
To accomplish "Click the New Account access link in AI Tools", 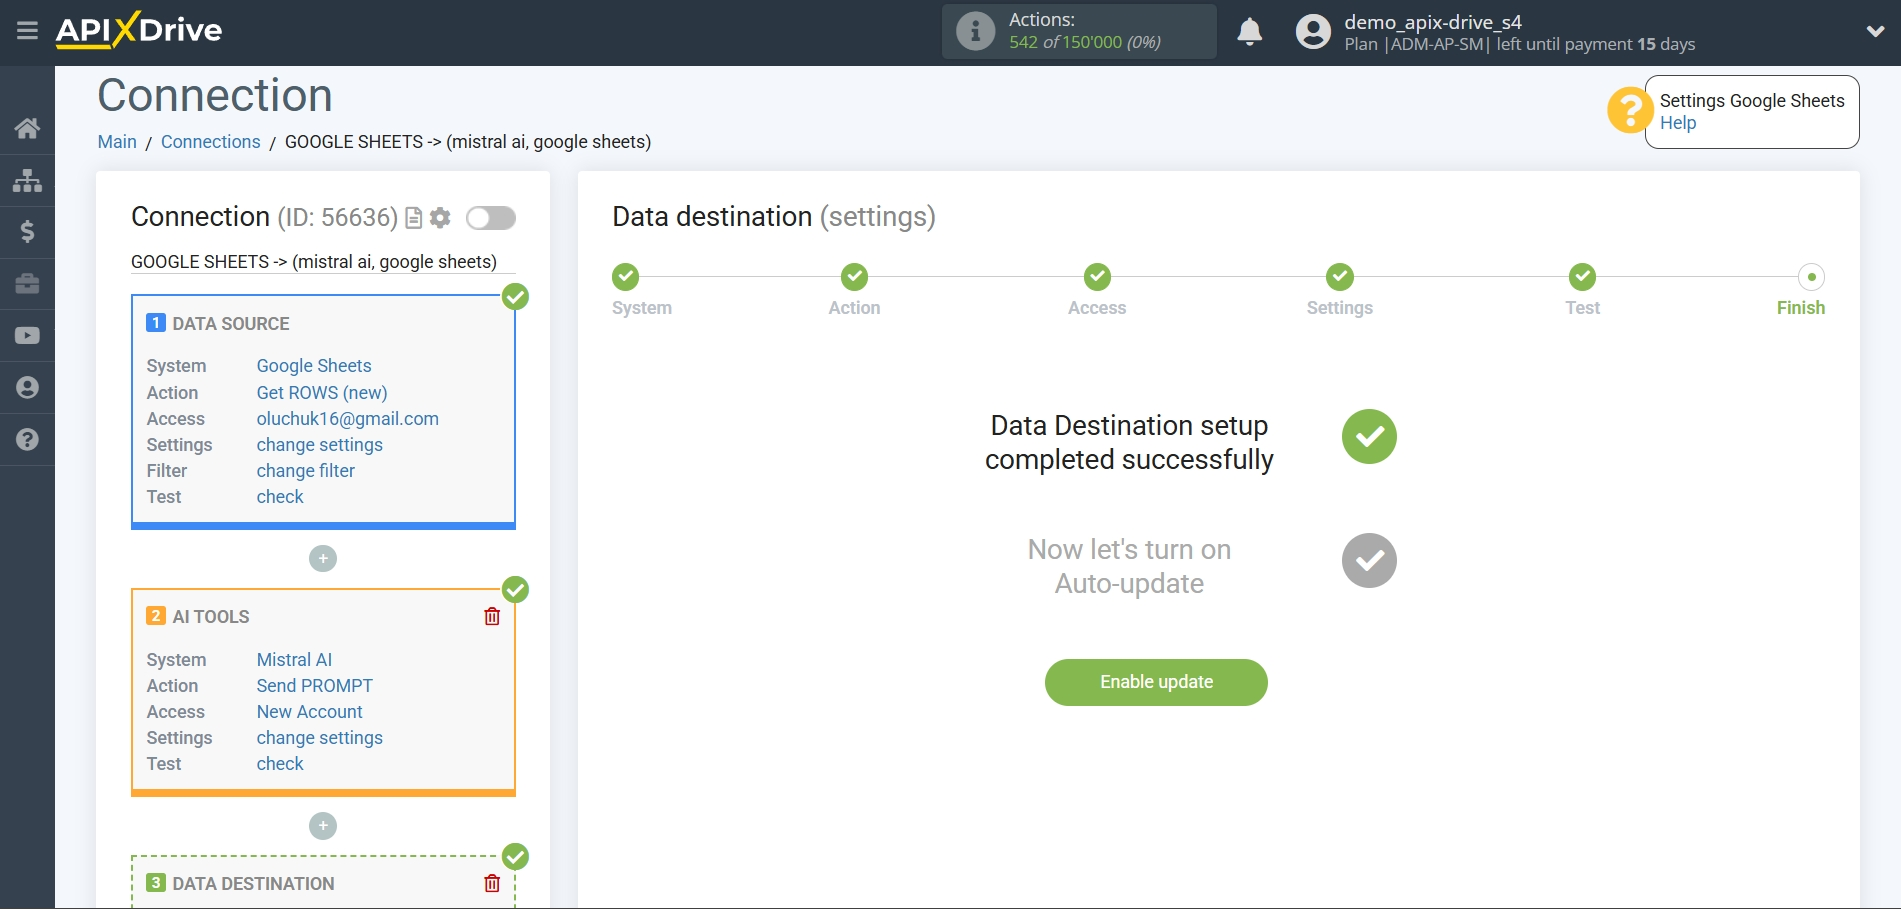I will pos(308,711).
